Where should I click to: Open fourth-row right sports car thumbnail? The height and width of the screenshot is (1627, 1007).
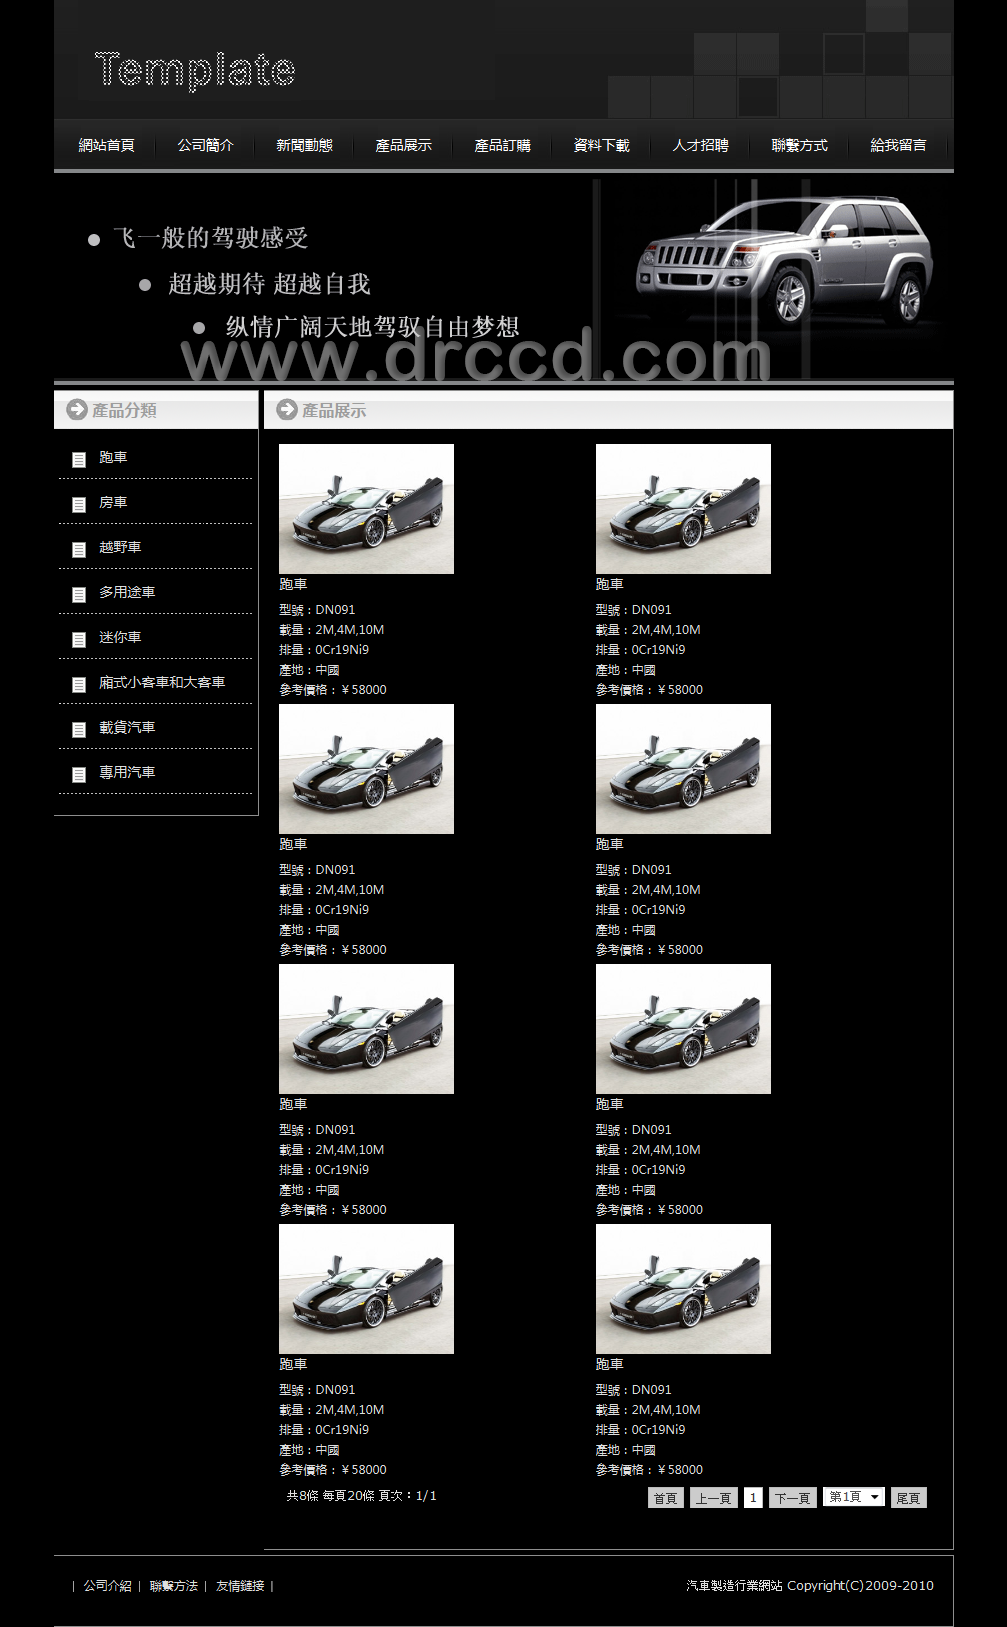[x=683, y=1289]
